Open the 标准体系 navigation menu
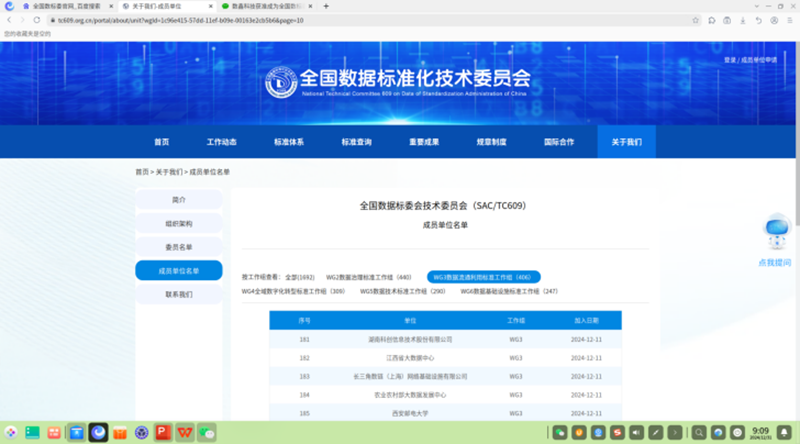The width and height of the screenshot is (800, 444). click(x=289, y=142)
